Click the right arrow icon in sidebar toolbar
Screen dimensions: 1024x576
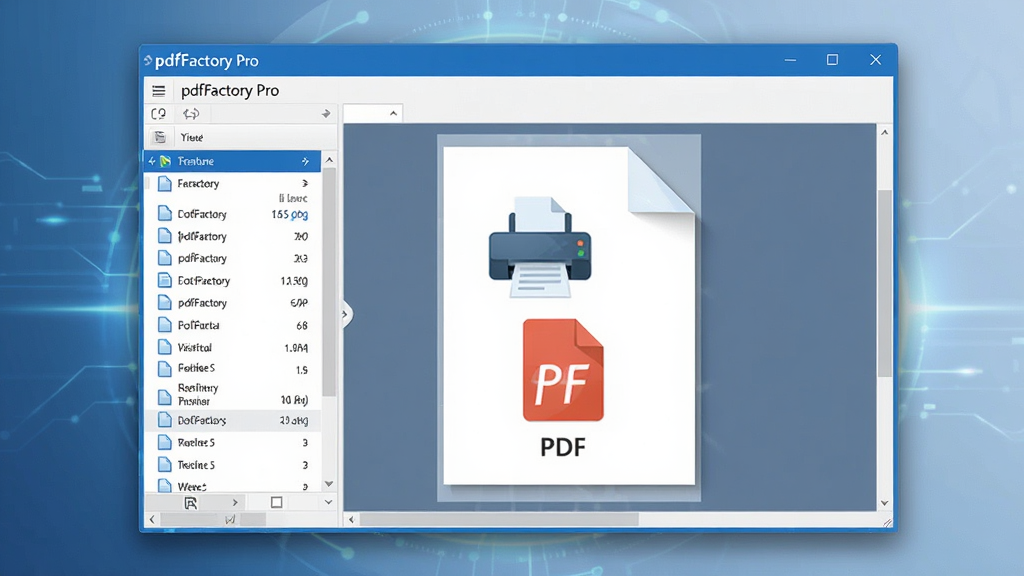(x=326, y=114)
